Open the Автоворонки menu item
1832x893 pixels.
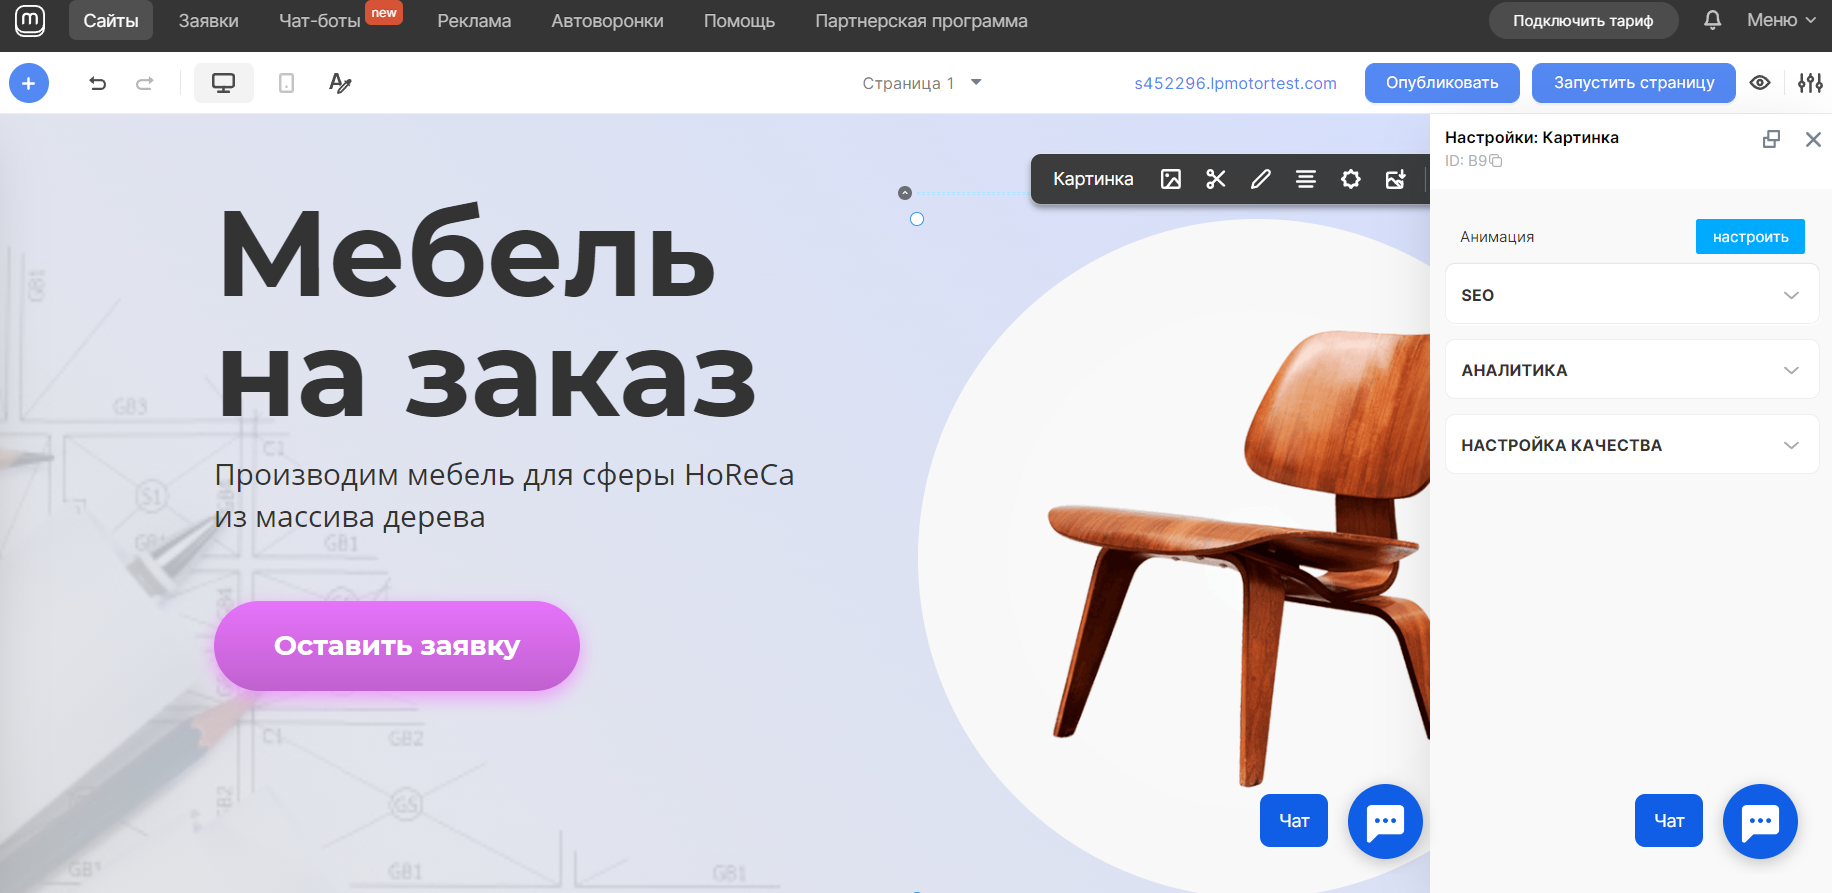click(607, 21)
